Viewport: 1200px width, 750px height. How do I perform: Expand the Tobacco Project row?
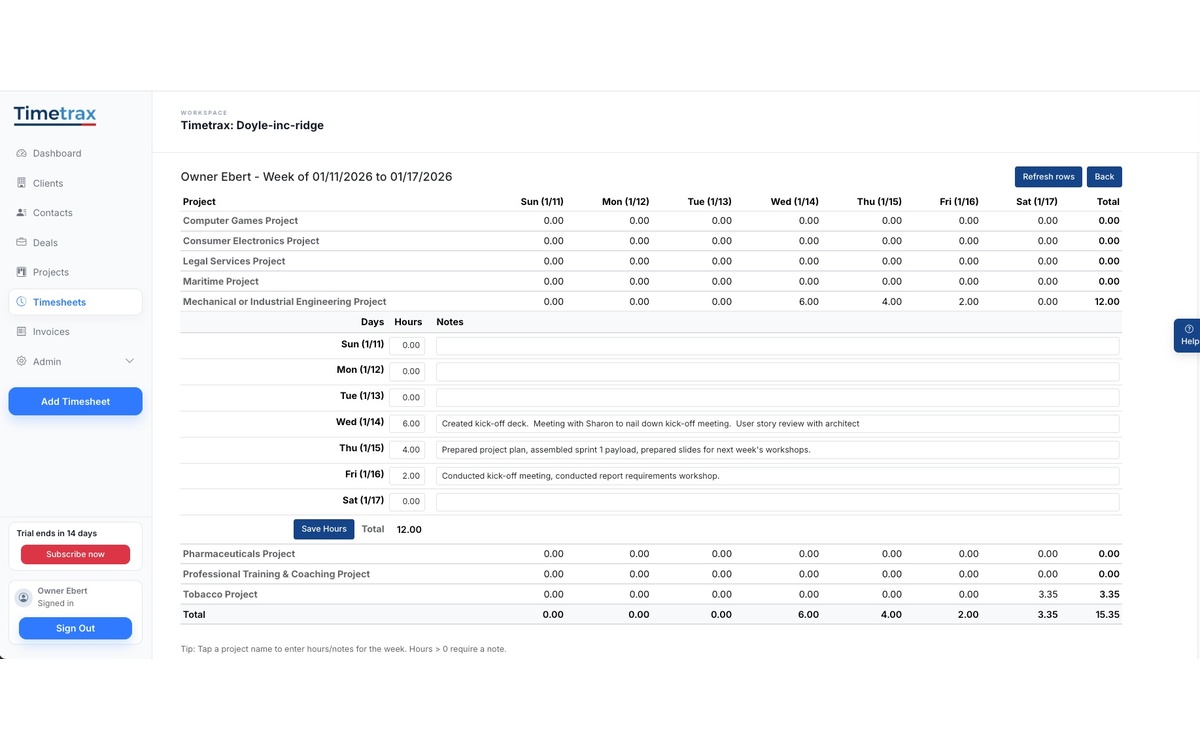pos(220,594)
